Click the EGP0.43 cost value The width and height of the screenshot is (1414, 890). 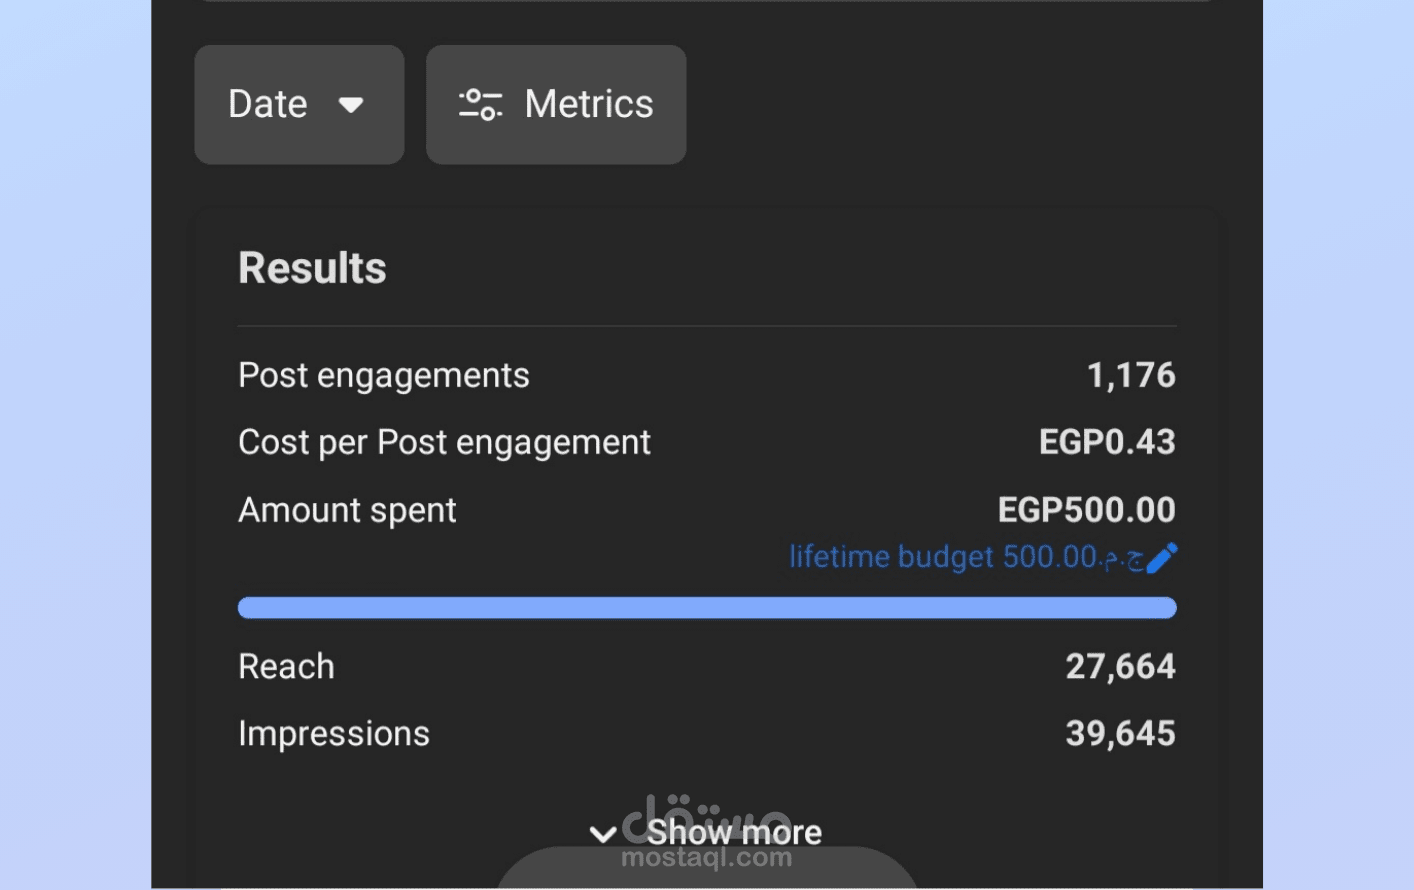tap(1107, 442)
